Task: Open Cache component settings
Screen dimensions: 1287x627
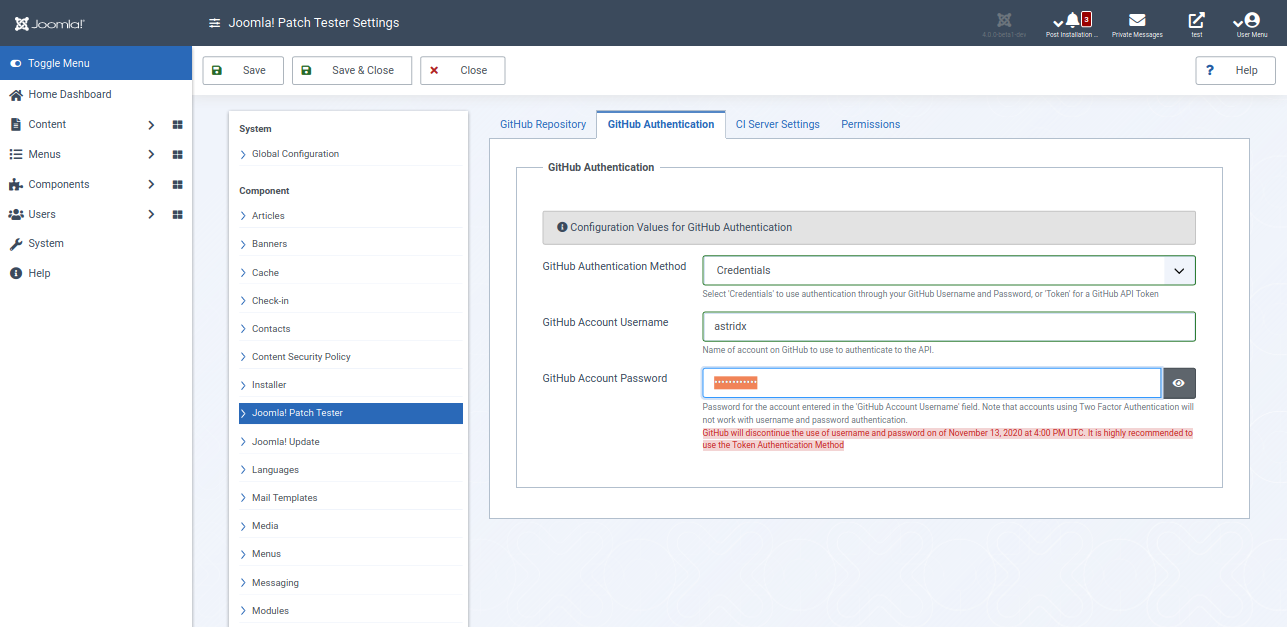Action: 351,272
